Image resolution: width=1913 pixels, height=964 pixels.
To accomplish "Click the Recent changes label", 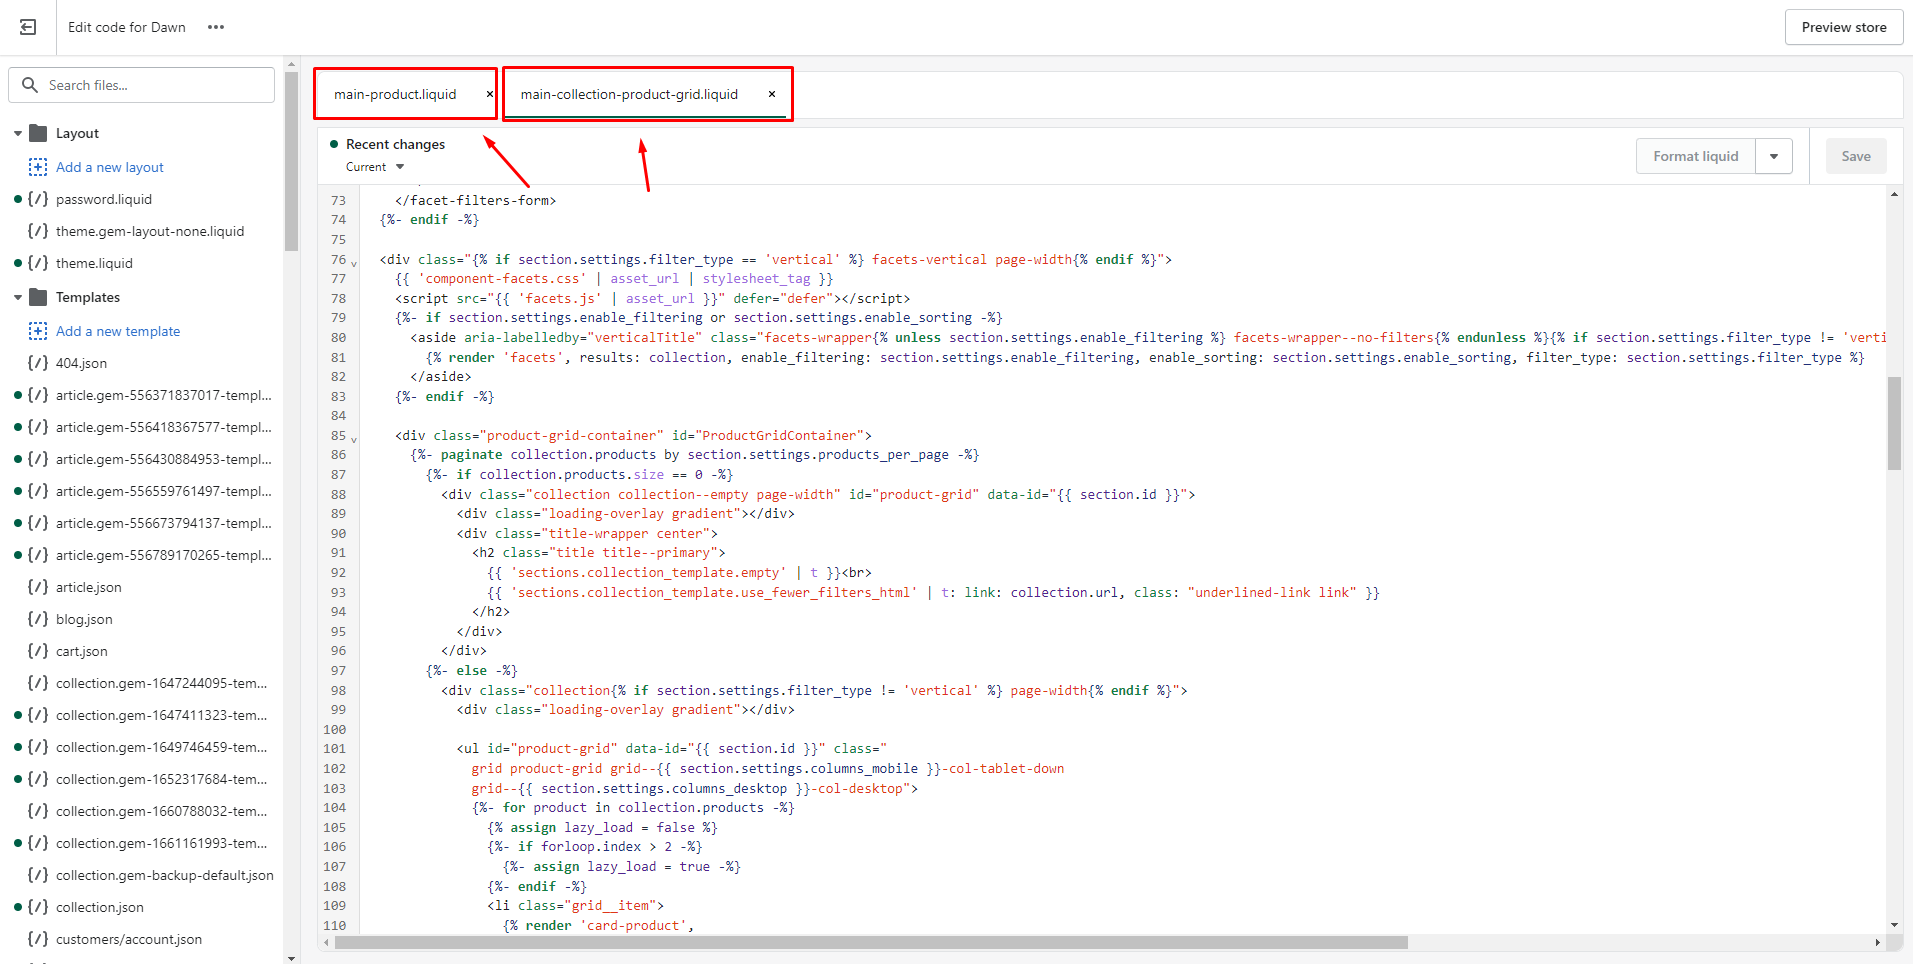I will pos(395,144).
